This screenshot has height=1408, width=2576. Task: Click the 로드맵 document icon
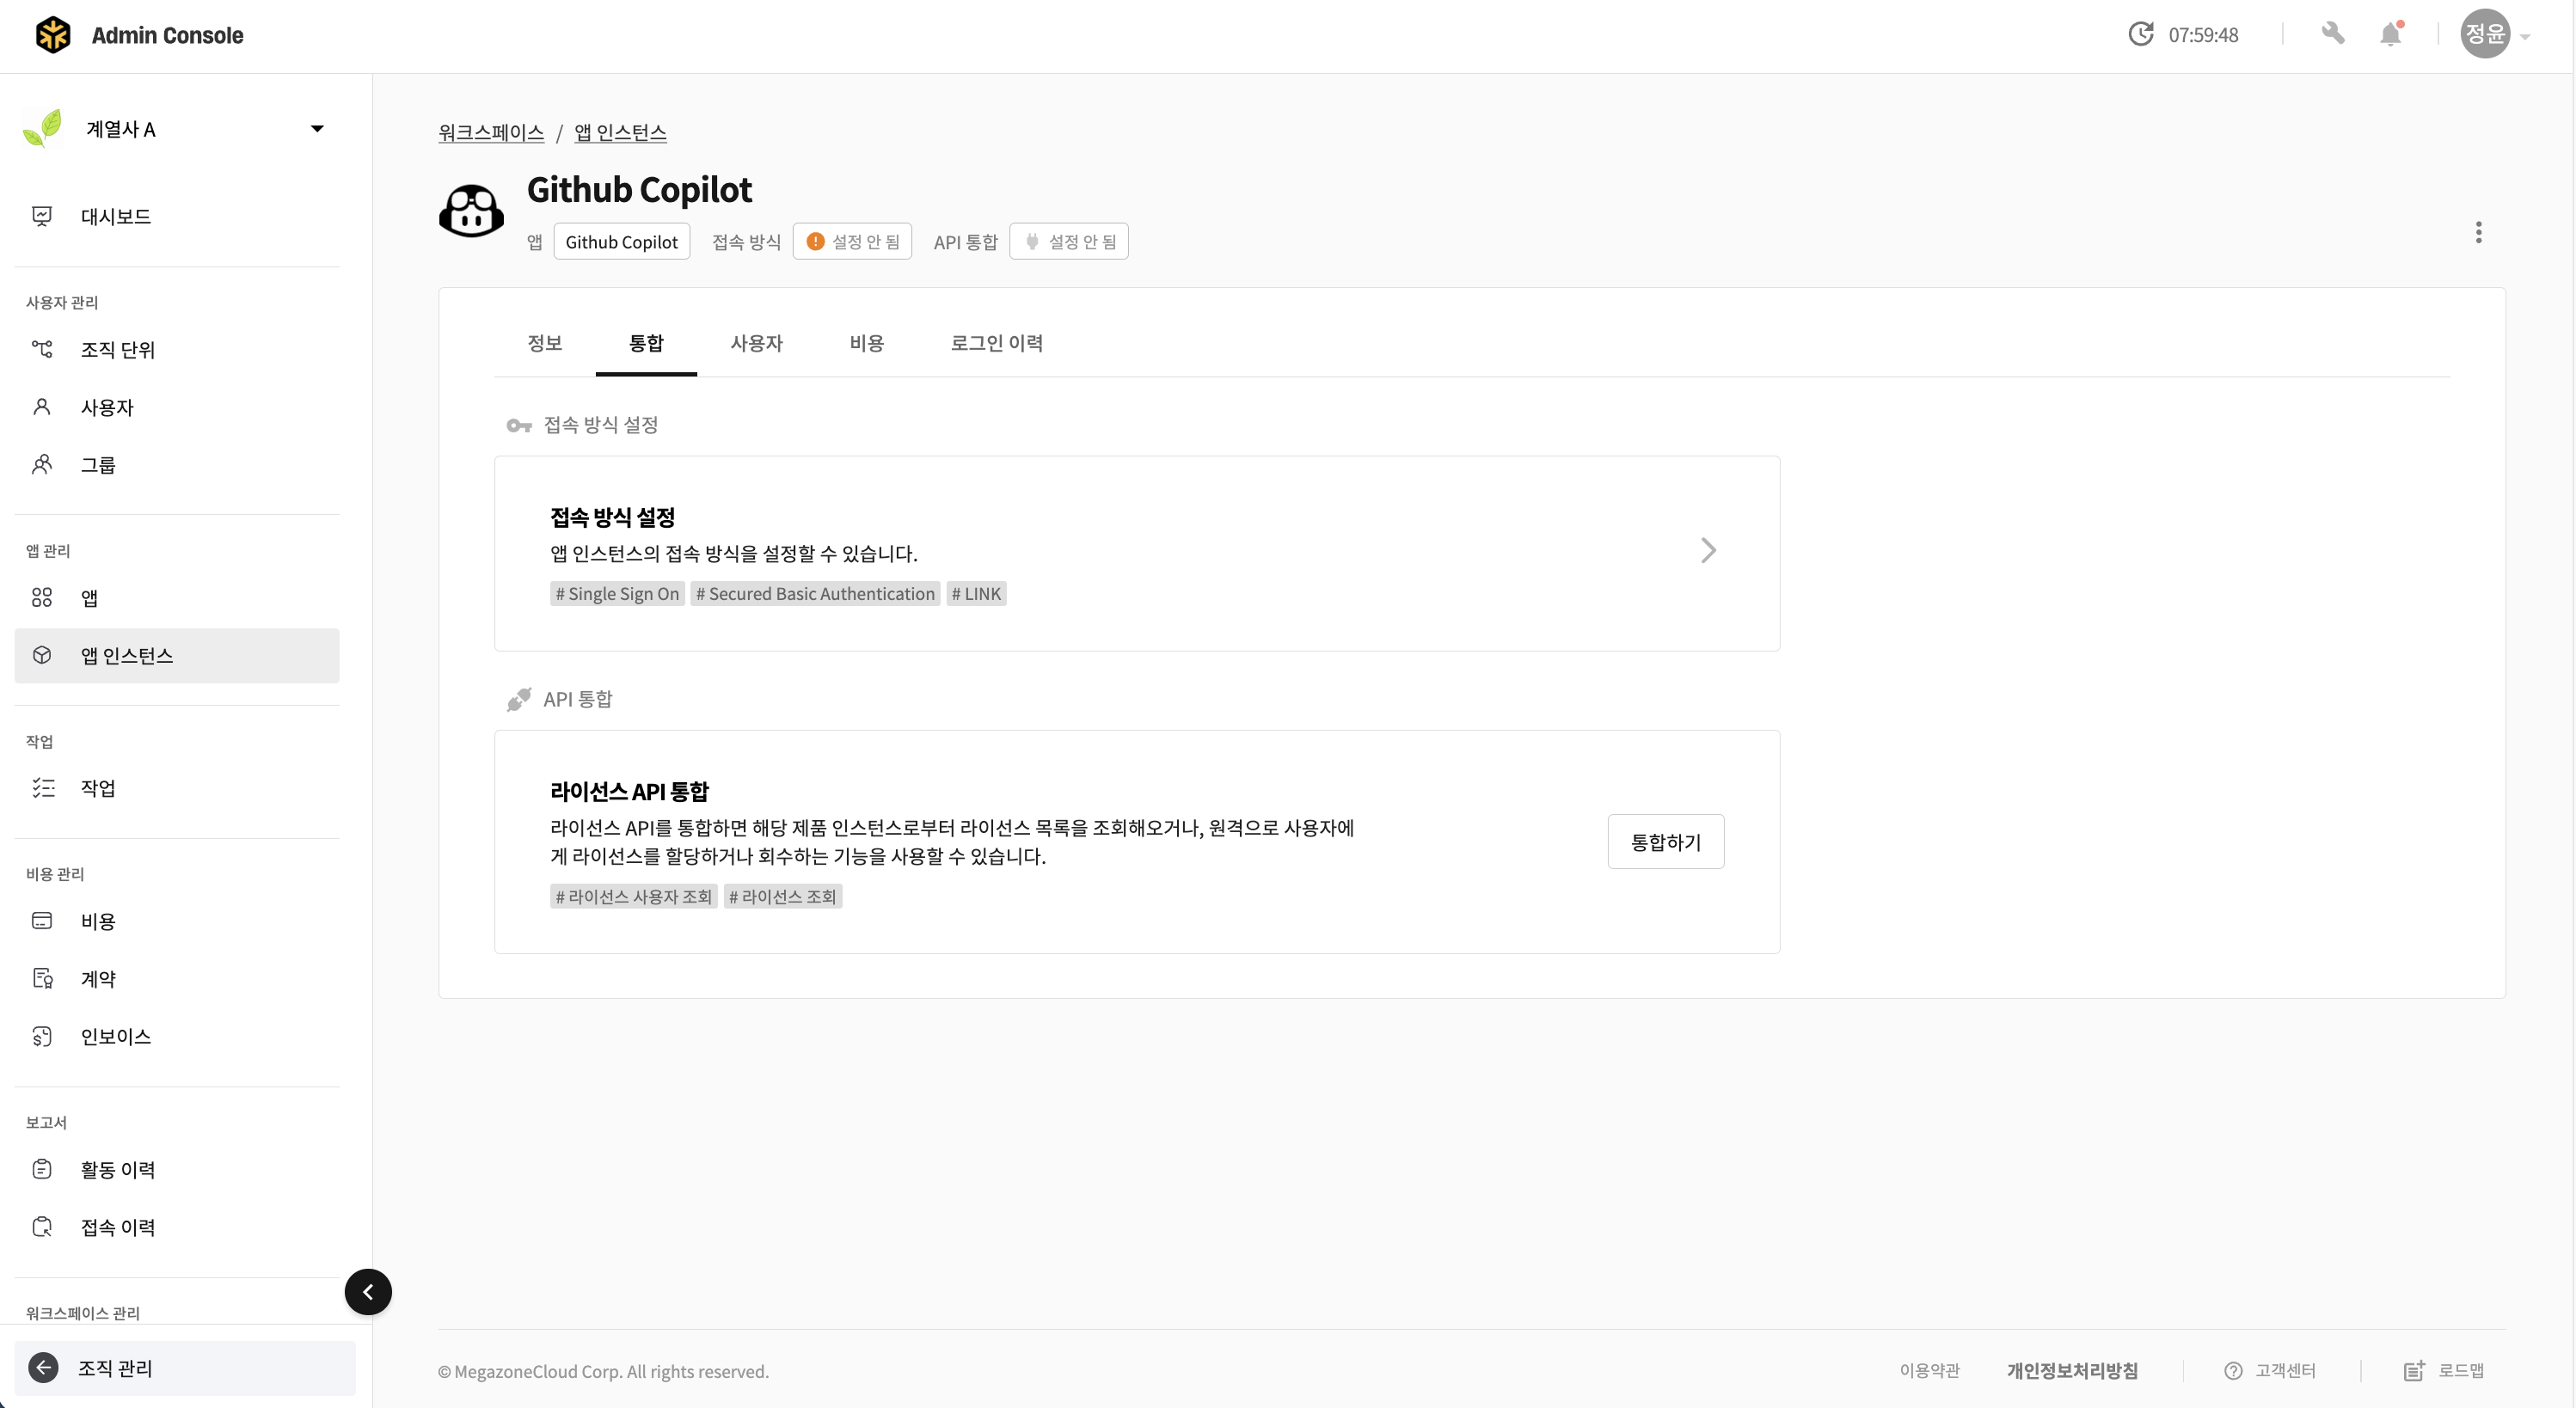pyautogui.click(x=2414, y=1371)
